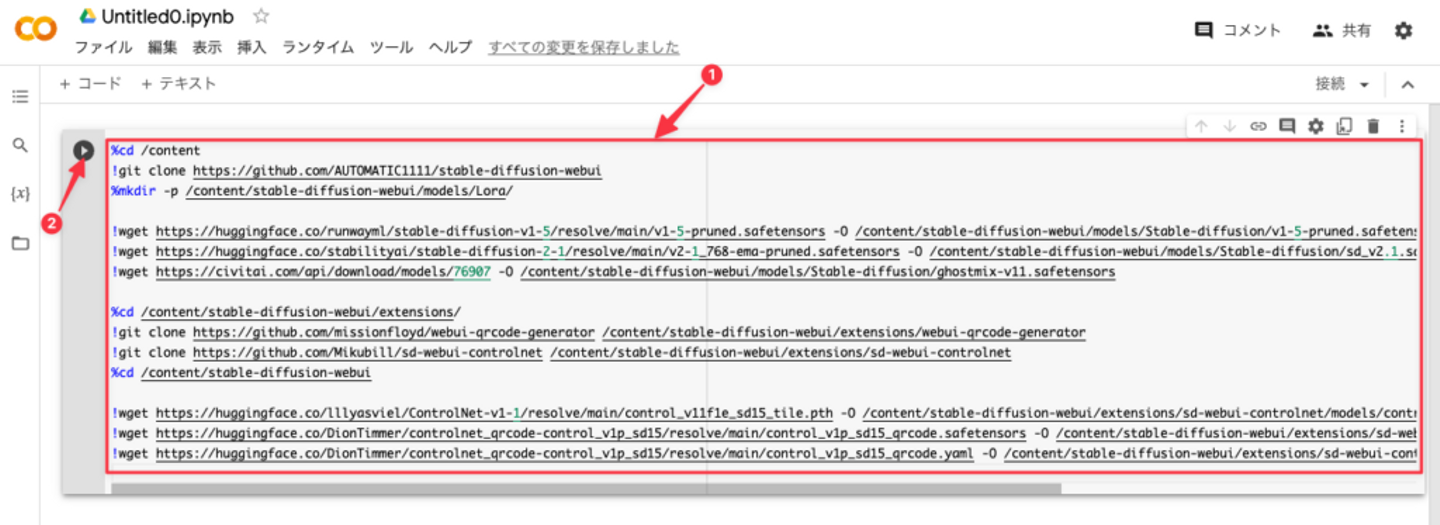
Task: Star the Untitled0.ipynb notebook
Action: pos(261,16)
